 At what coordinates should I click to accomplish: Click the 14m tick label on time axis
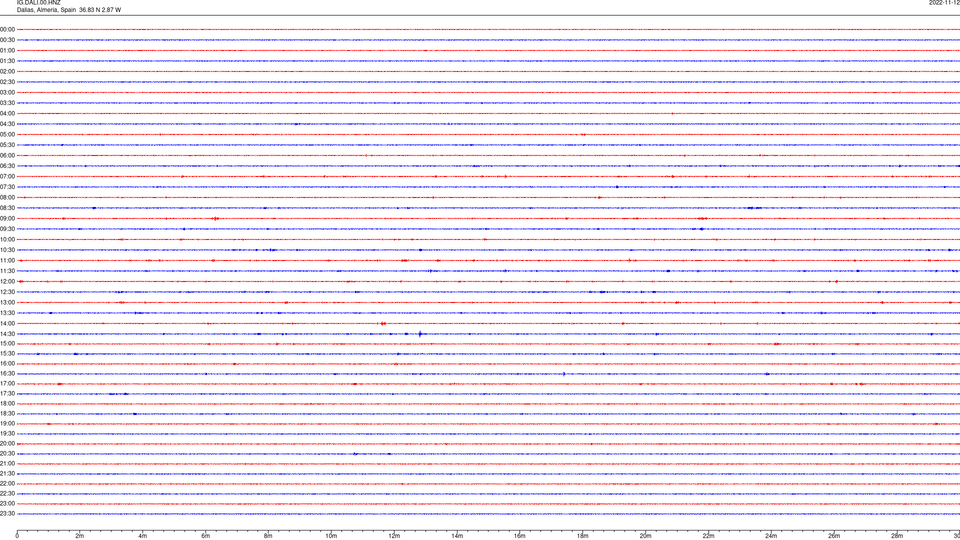457,536
